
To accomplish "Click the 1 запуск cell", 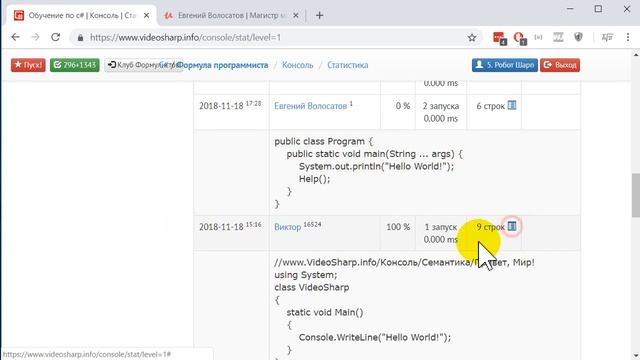I will coord(441,233).
